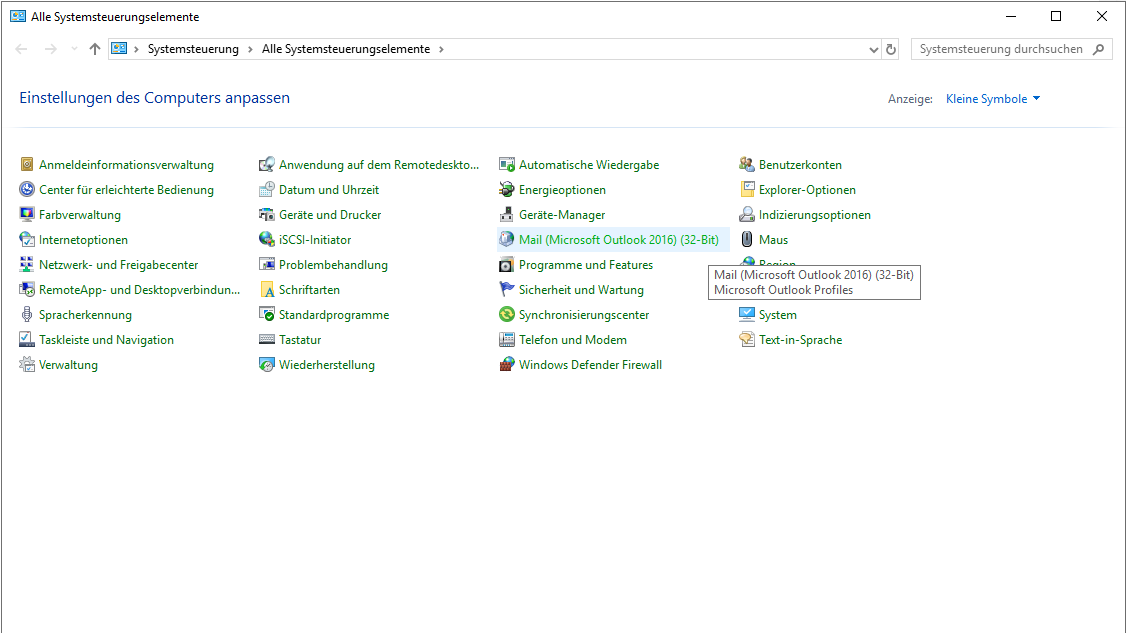Select Alle Systemsteuerungselemente breadcrumb item
This screenshot has height=633, width=1126.
346,49
